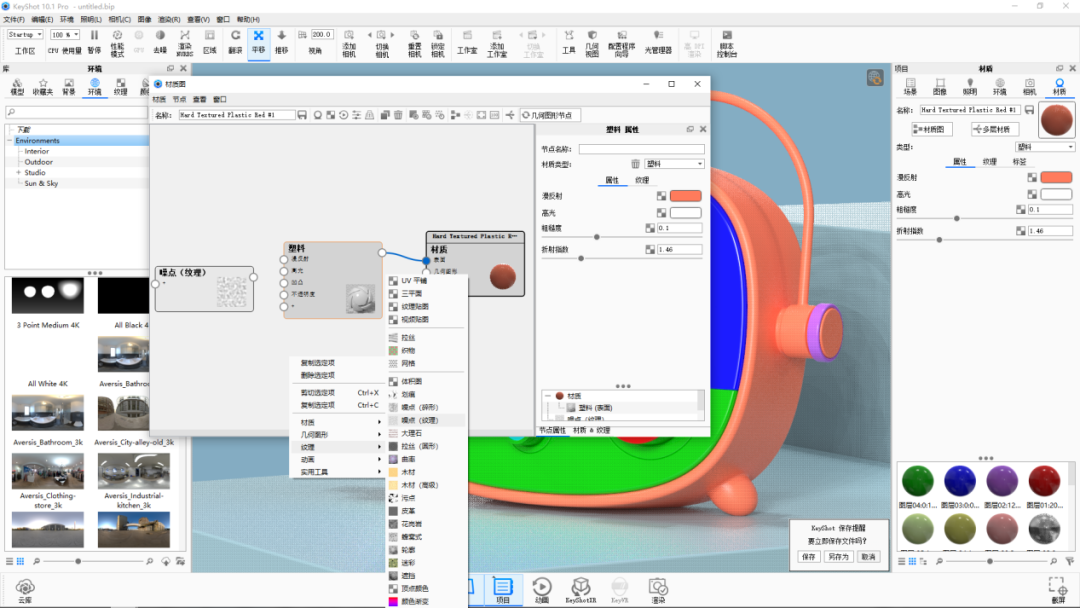Switch to the 纹理 tab in library panel
1080x608 pixels.
coord(121,87)
